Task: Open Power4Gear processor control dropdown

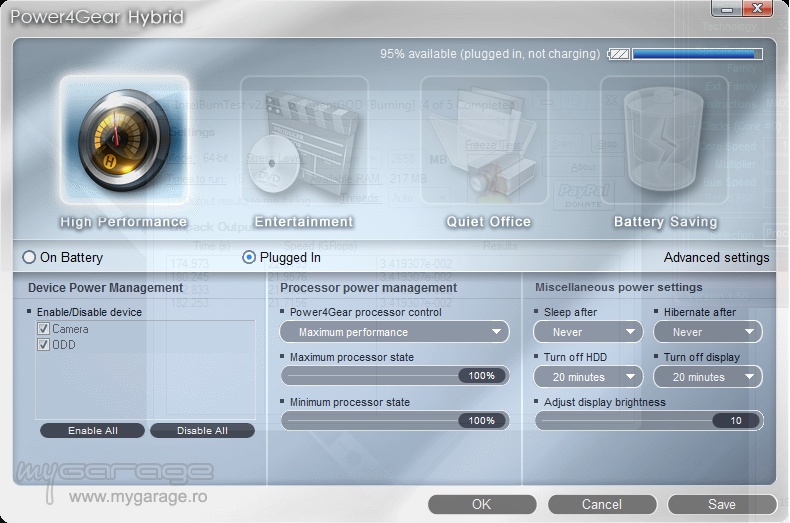Action: (394, 332)
